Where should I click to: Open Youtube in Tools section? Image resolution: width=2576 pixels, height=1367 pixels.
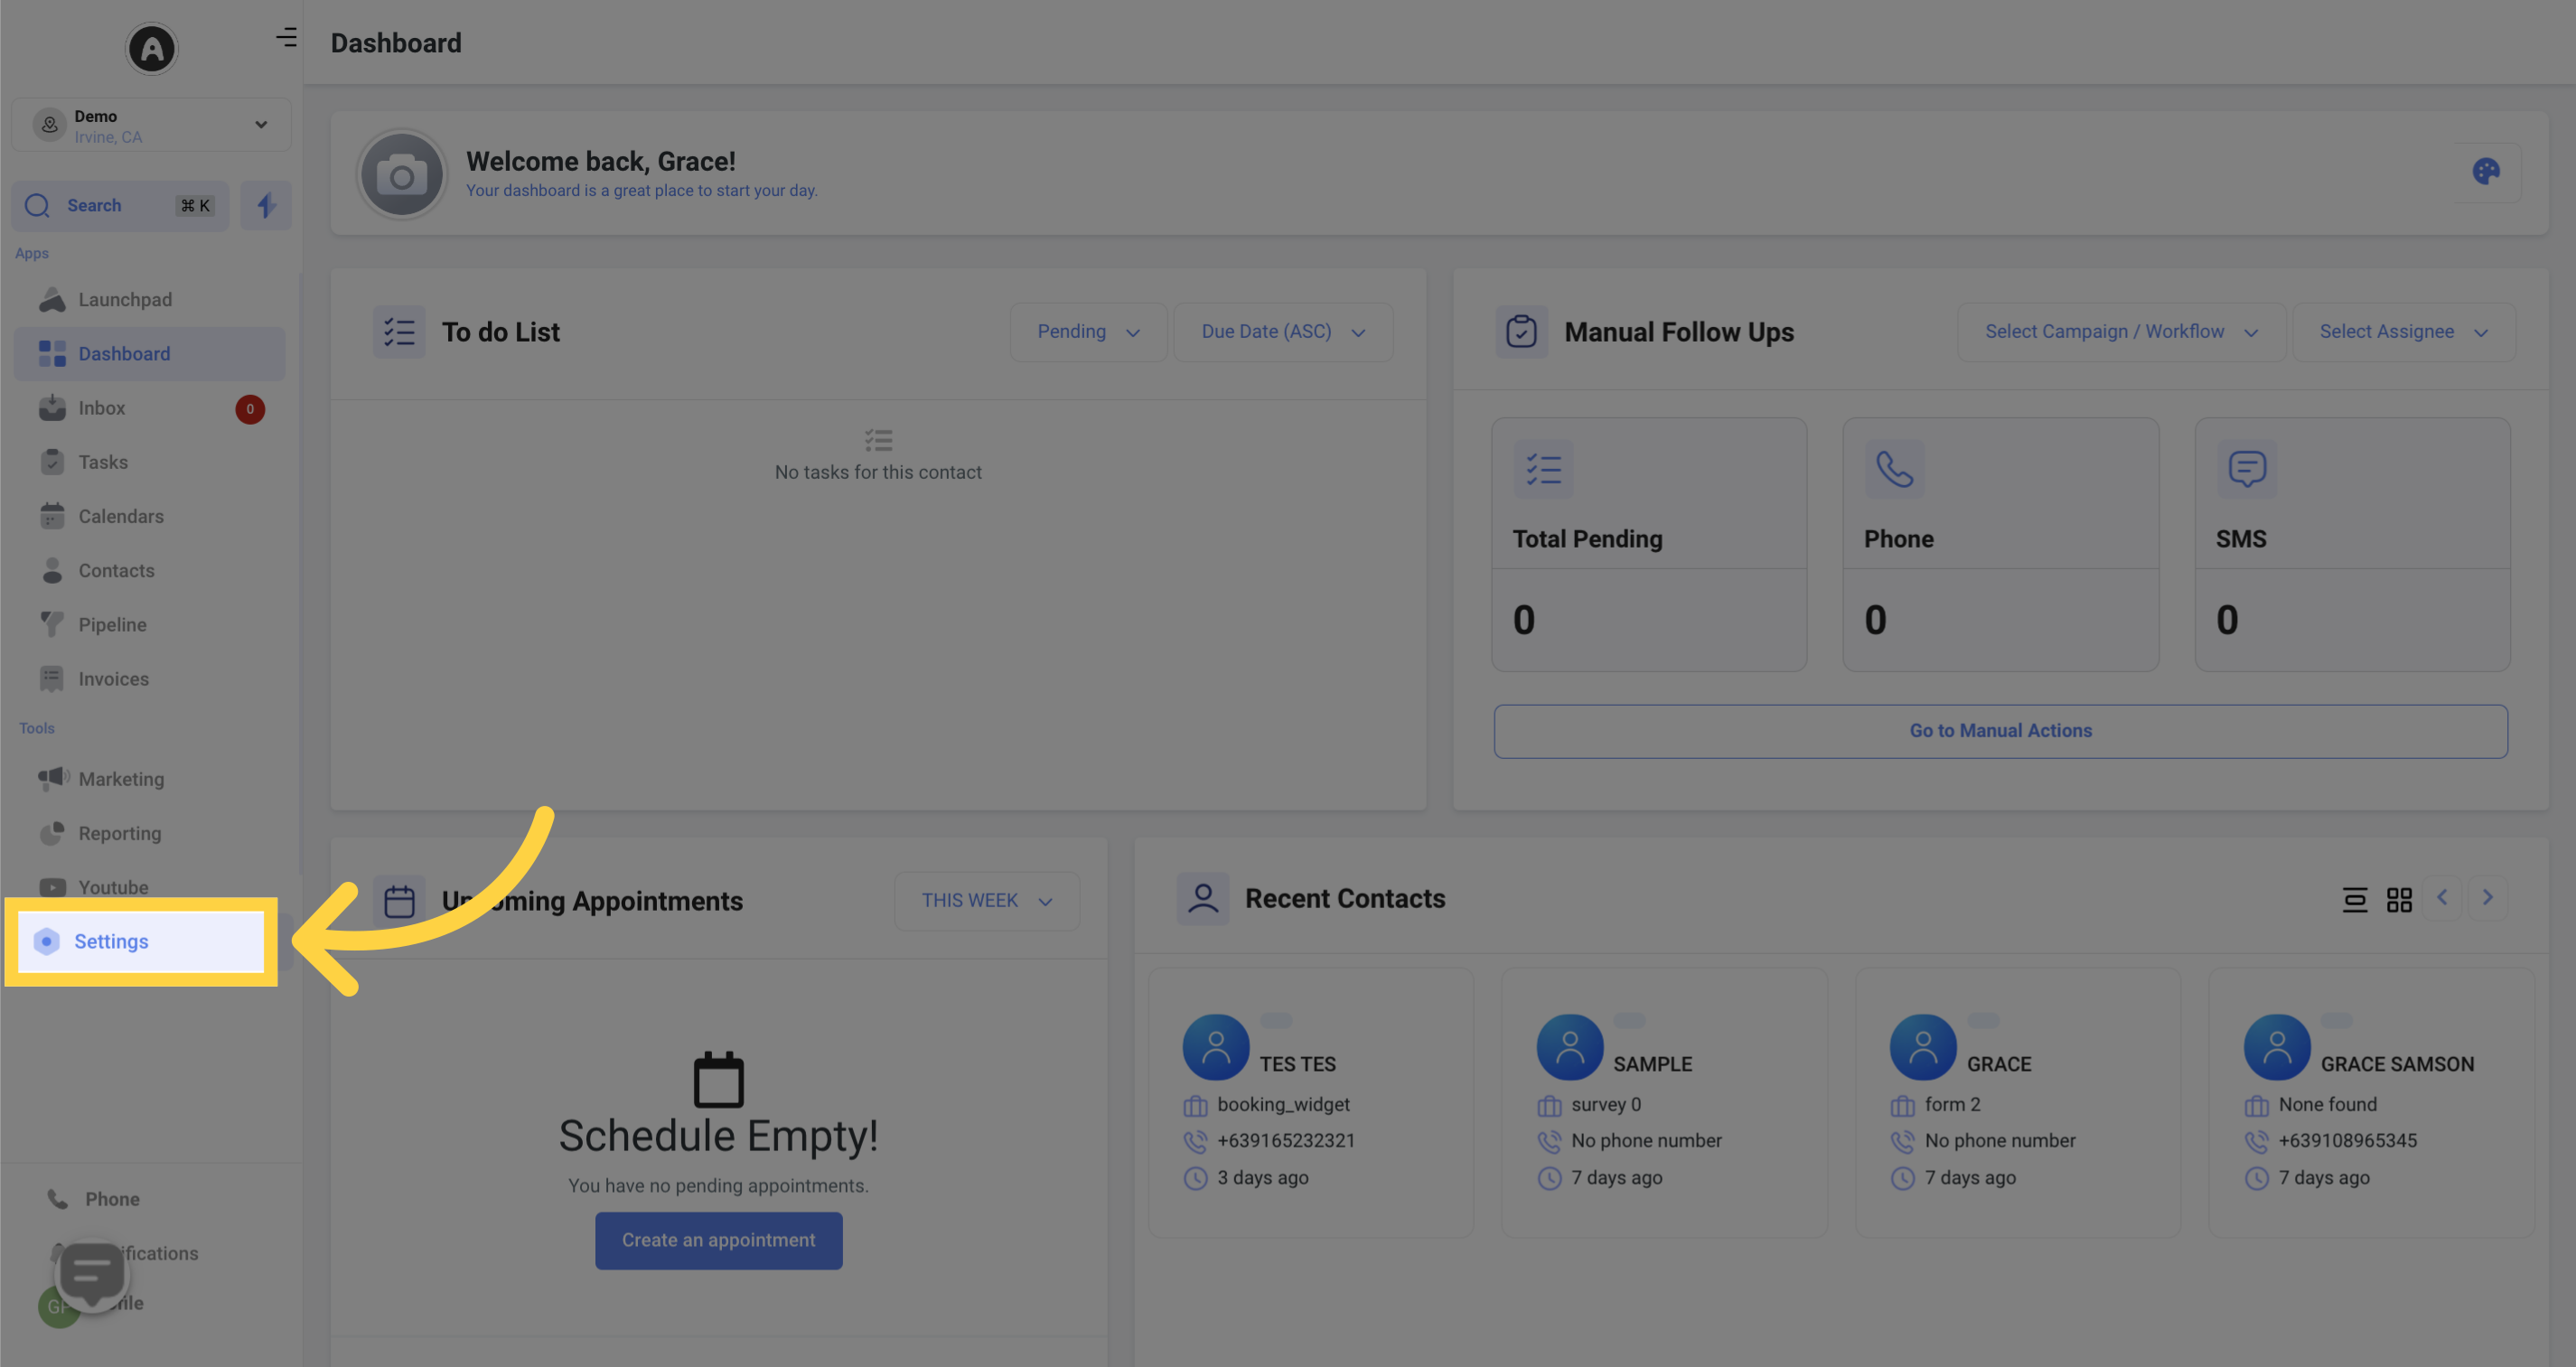(x=150, y=886)
